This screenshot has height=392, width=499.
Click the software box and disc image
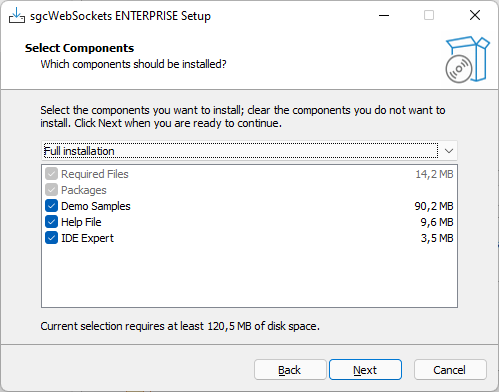pyautogui.click(x=467, y=60)
